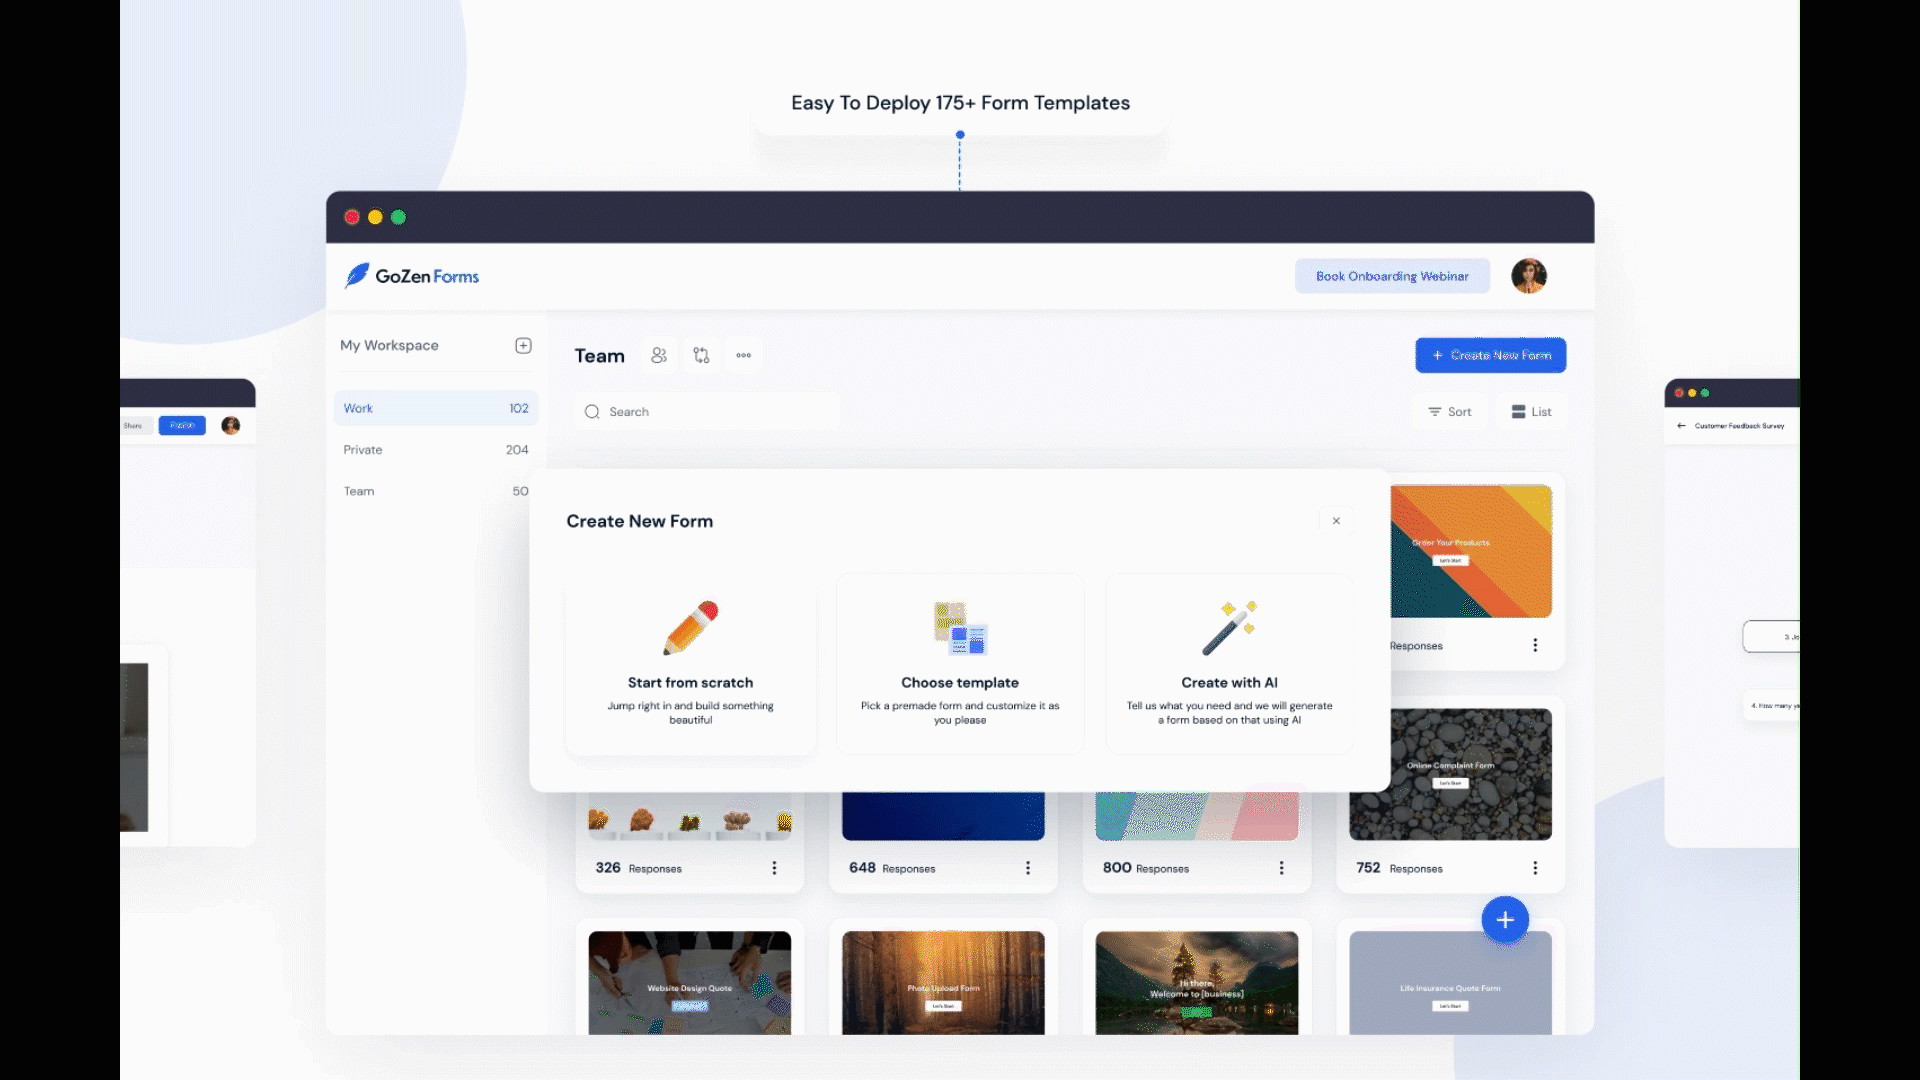Image resolution: width=1920 pixels, height=1080 pixels.
Task: Choose the Start from scratch option
Action: [690, 664]
